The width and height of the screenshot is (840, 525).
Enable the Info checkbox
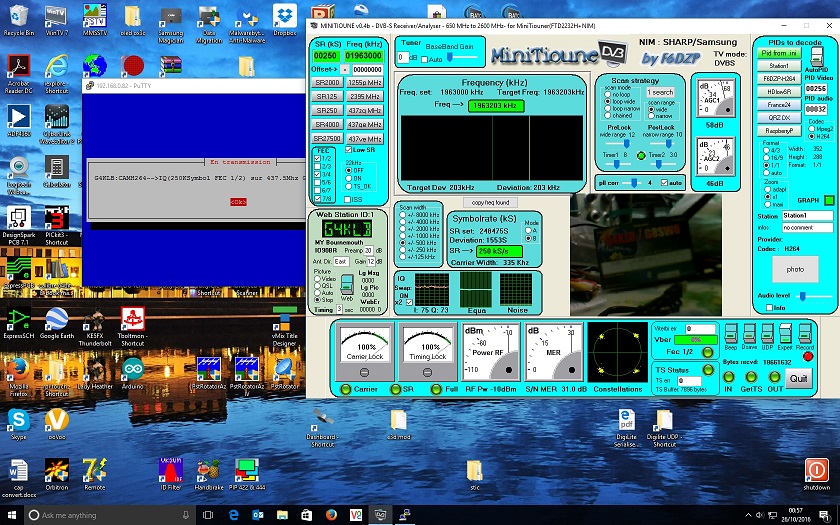pos(769,308)
